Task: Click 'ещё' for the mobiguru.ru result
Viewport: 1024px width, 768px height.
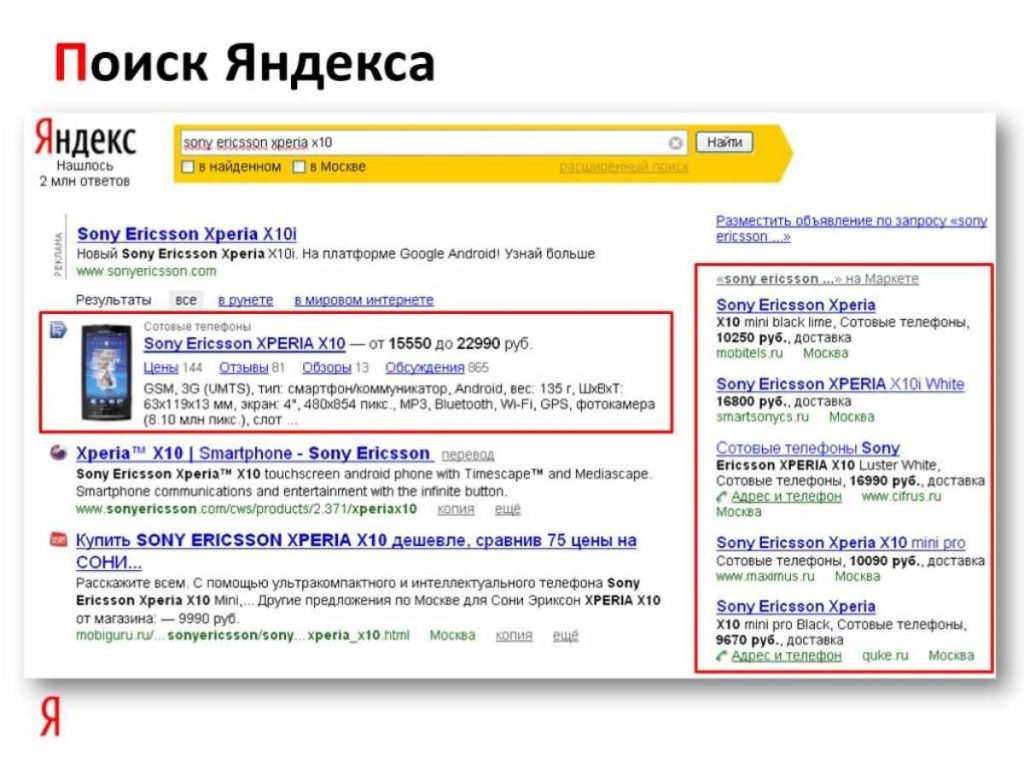Action: coord(566,635)
